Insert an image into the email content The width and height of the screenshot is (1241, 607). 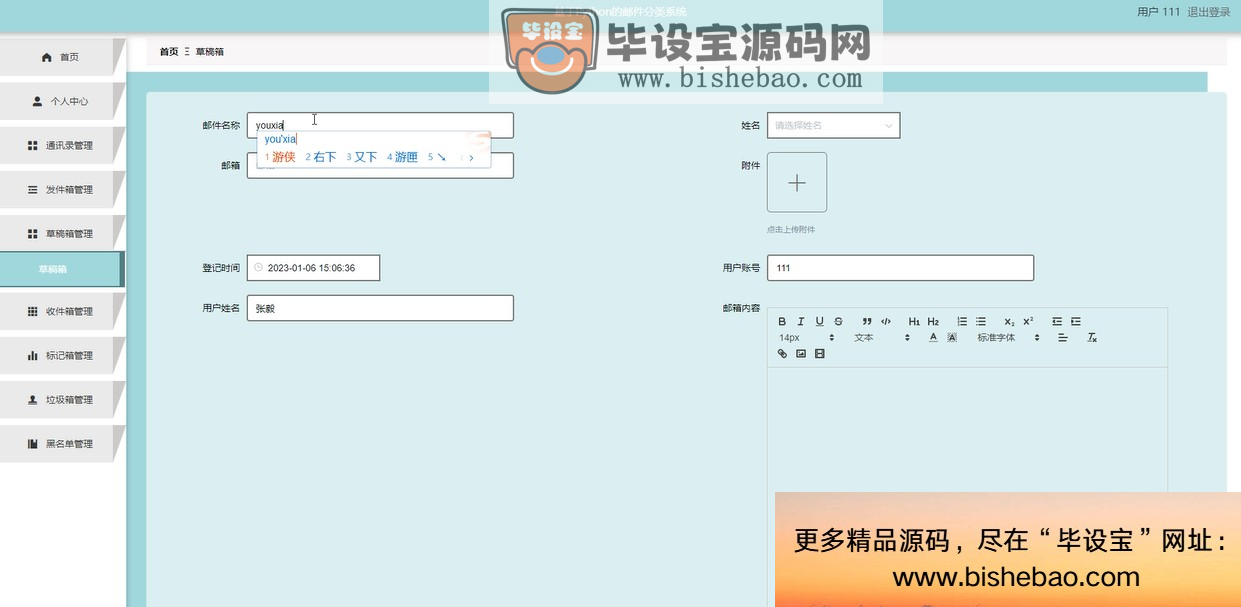tap(801, 354)
